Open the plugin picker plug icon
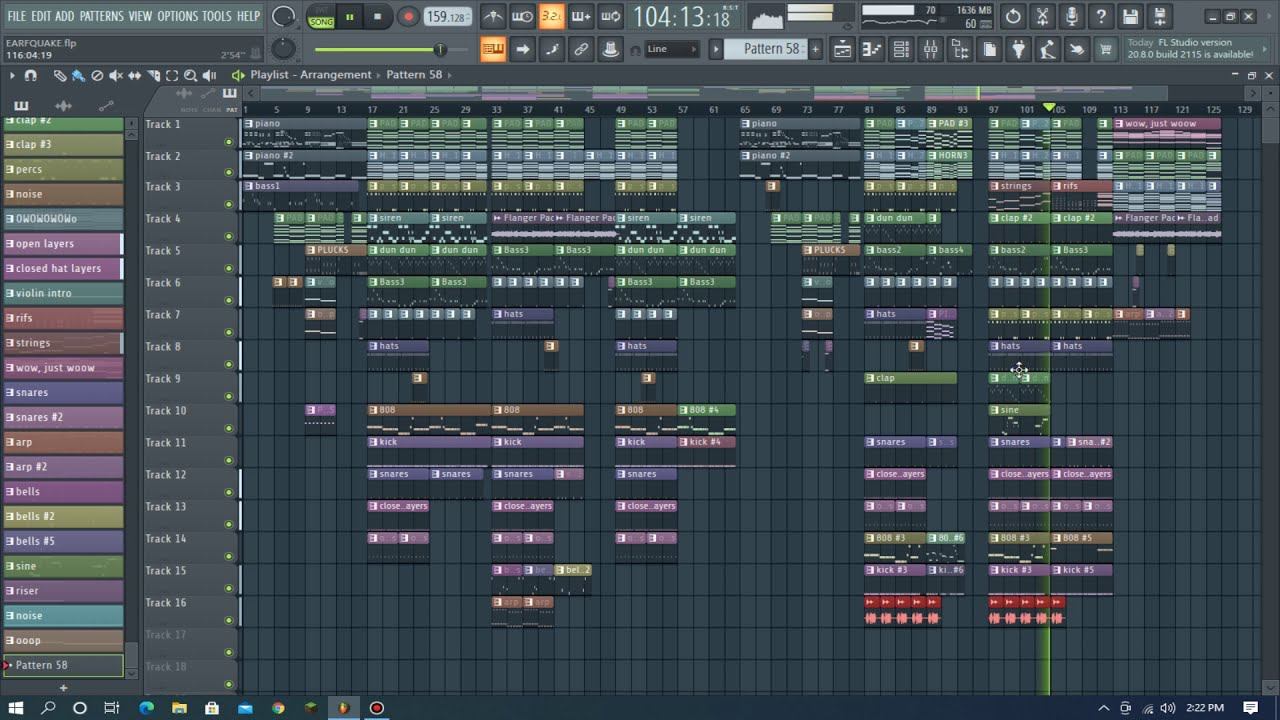 tap(1019, 49)
